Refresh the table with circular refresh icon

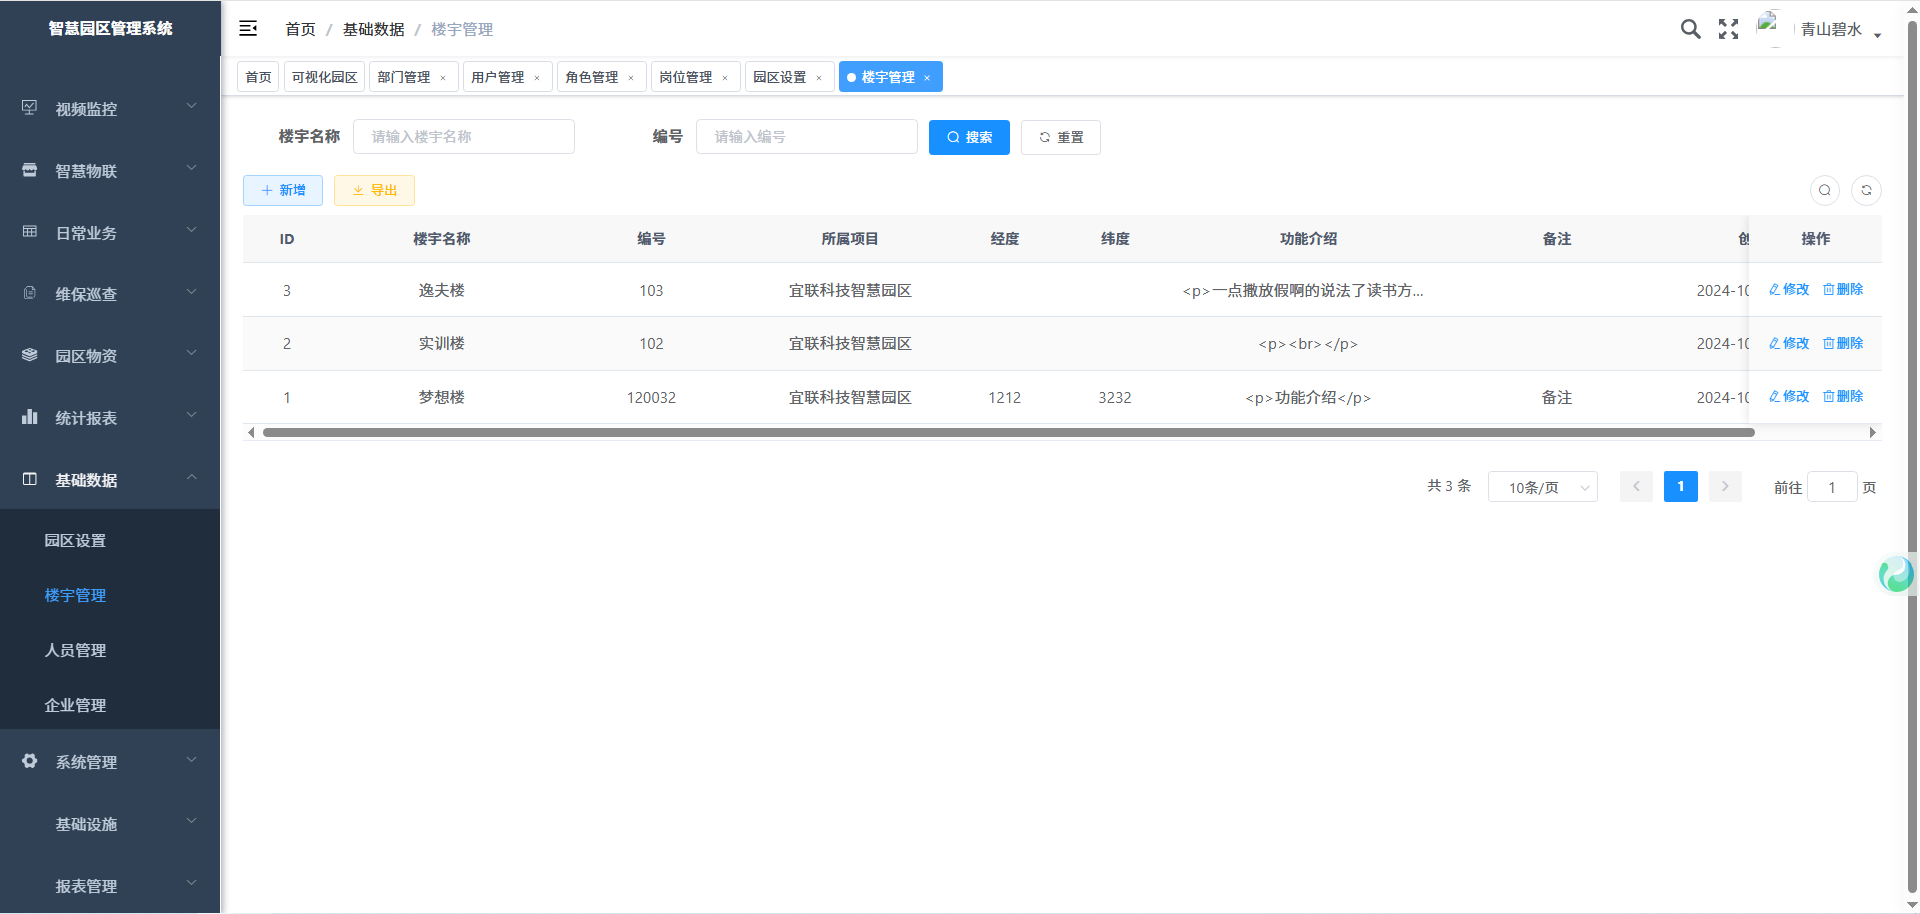1866,190
